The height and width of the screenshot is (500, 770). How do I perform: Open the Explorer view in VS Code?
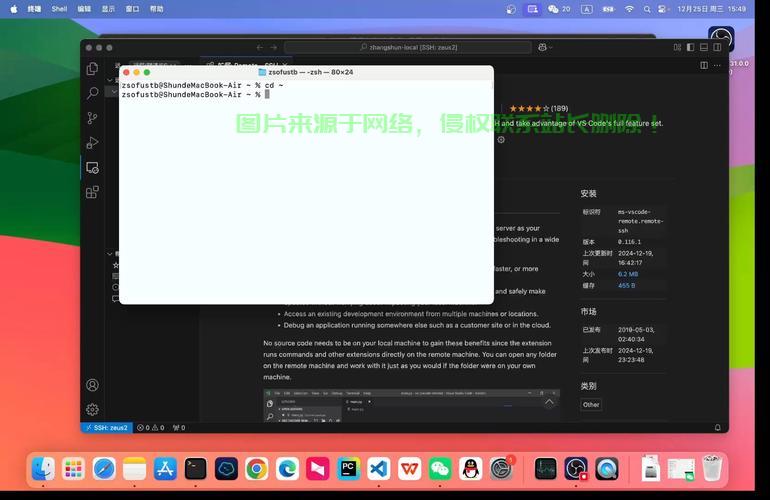click(92, 69)
